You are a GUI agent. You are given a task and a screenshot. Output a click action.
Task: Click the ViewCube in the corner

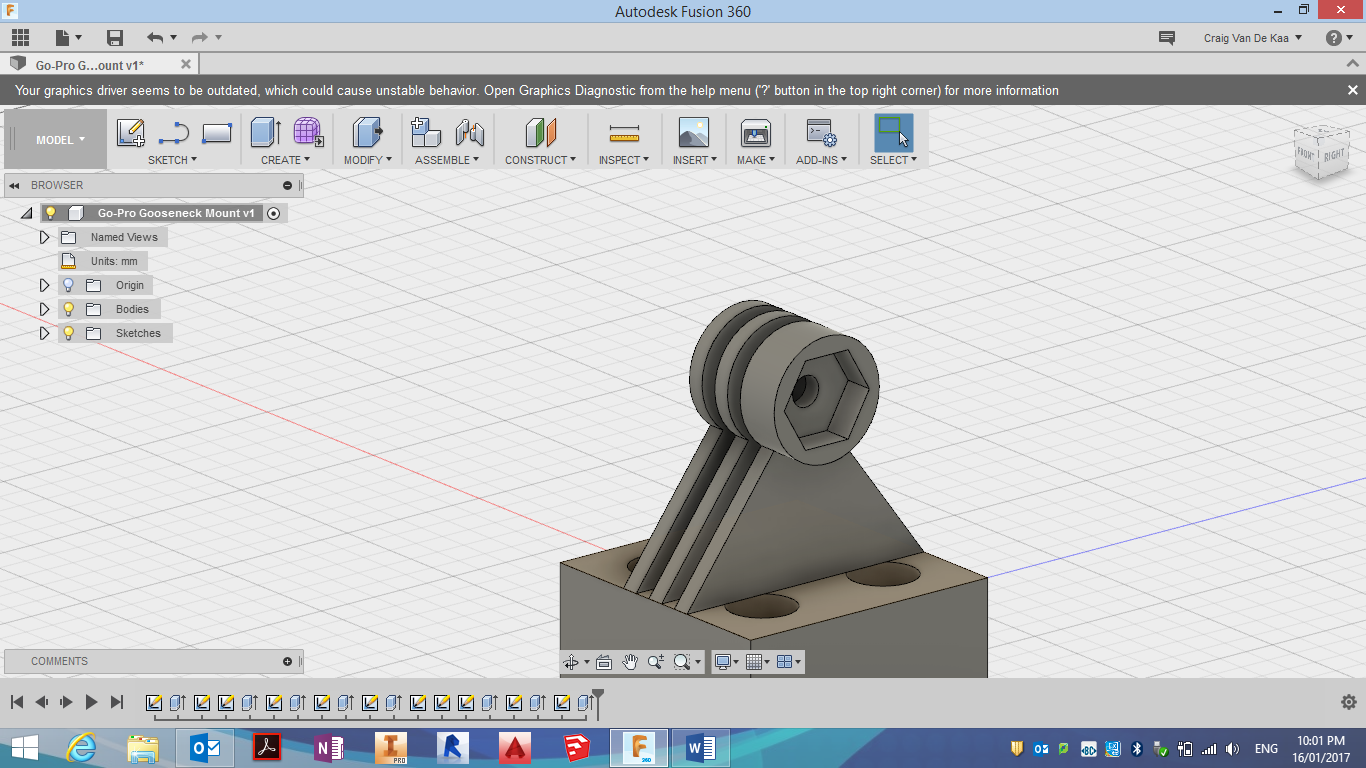point(1321,151)
